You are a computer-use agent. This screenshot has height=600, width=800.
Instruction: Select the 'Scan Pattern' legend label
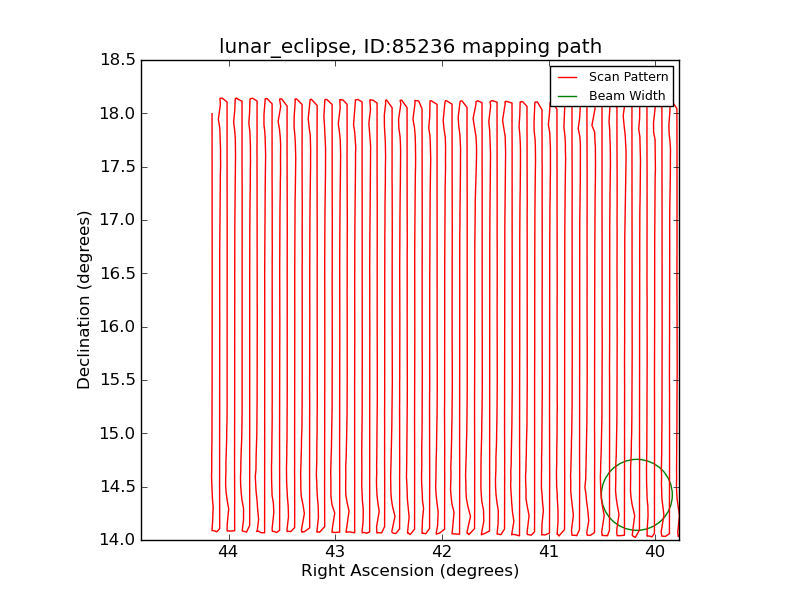click(x=628, y=77)
